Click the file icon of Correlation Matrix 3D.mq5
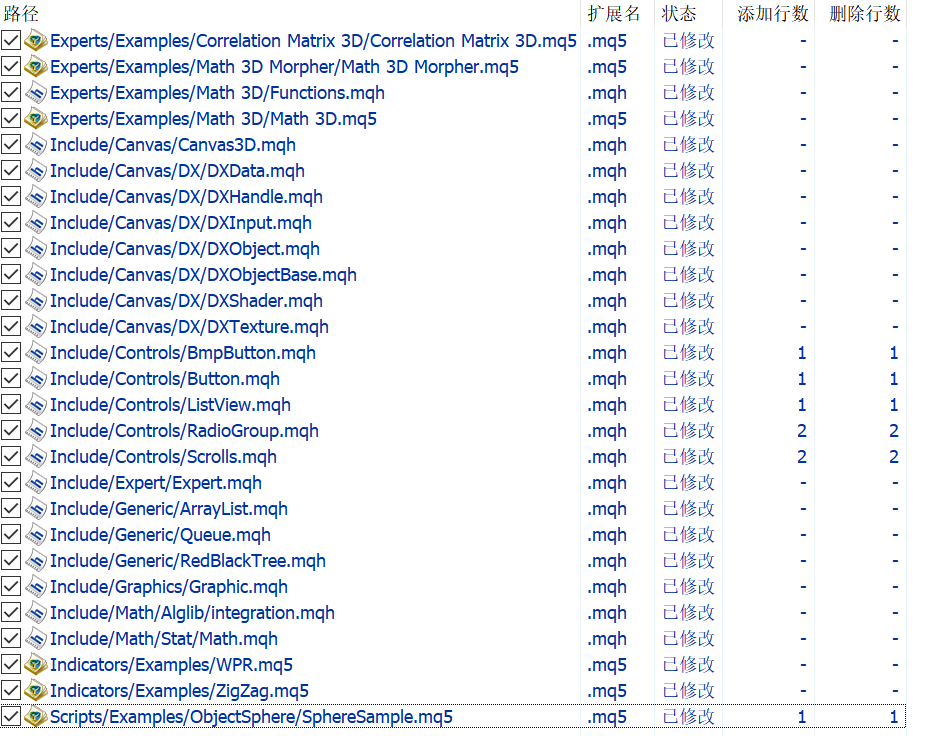Viewport: 931px width, 736px height. point(36,41)
